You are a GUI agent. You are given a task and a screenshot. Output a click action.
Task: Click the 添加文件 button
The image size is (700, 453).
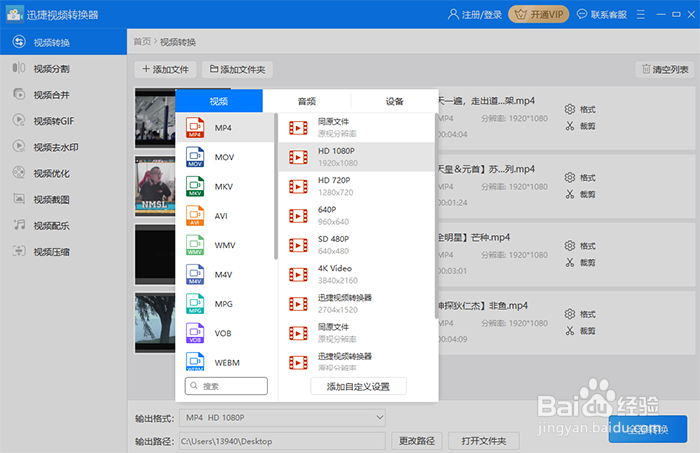point(166,69)
